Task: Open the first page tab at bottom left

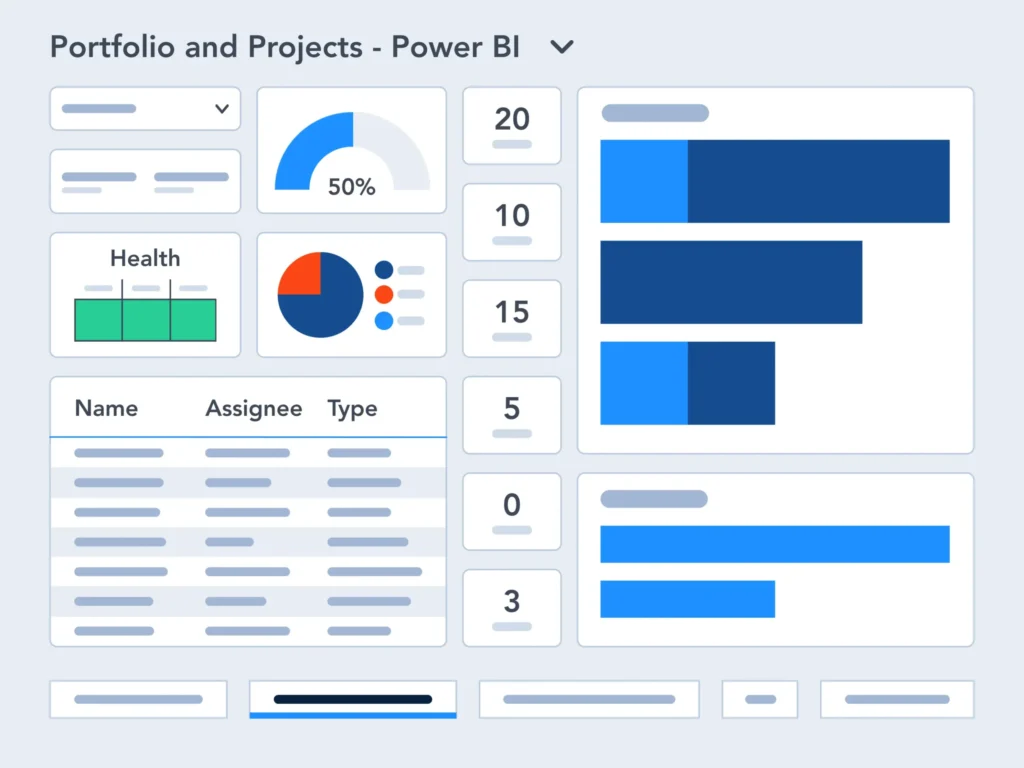Action: click(138, 698)
